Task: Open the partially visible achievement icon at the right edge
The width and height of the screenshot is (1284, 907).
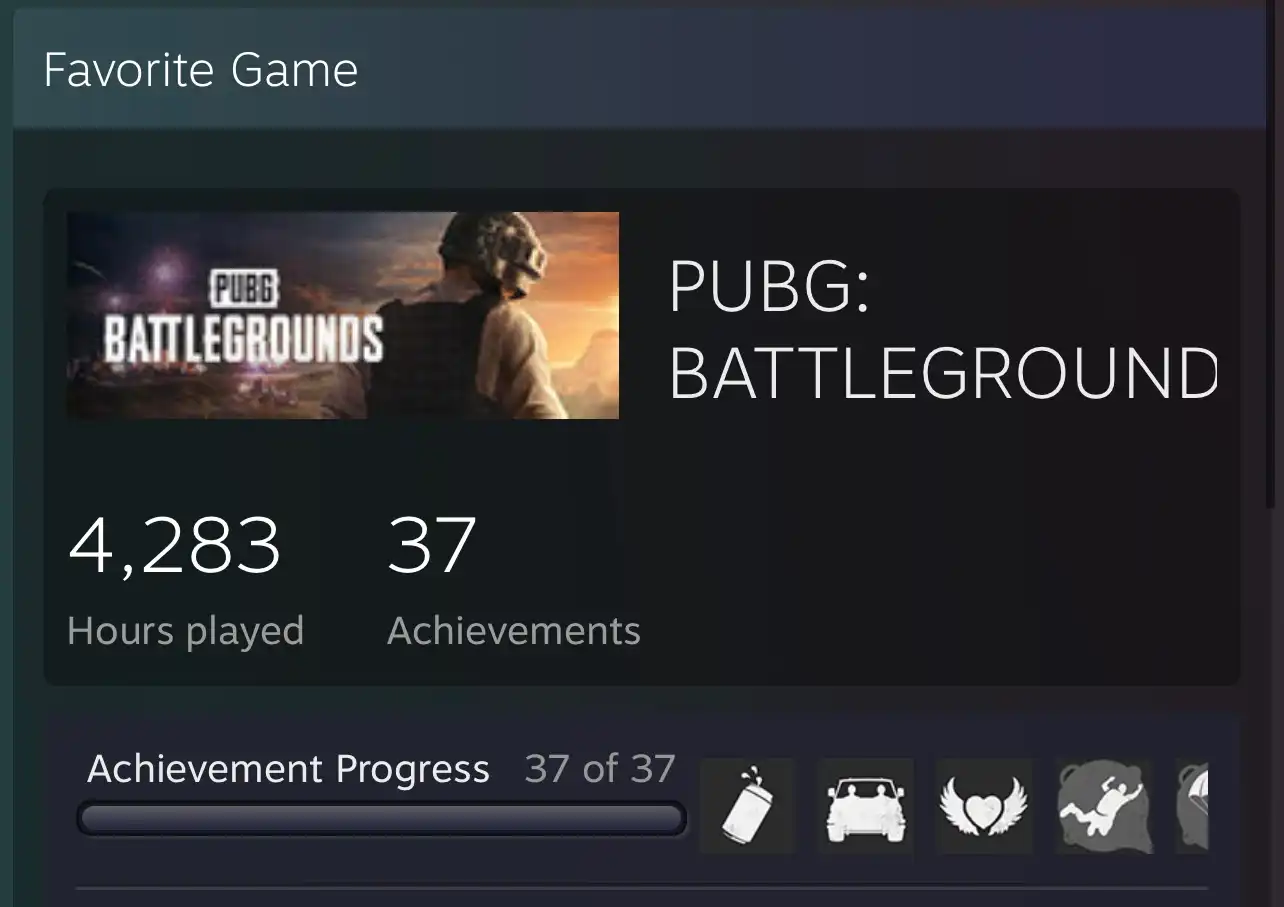Action: tap(1192, 806)
